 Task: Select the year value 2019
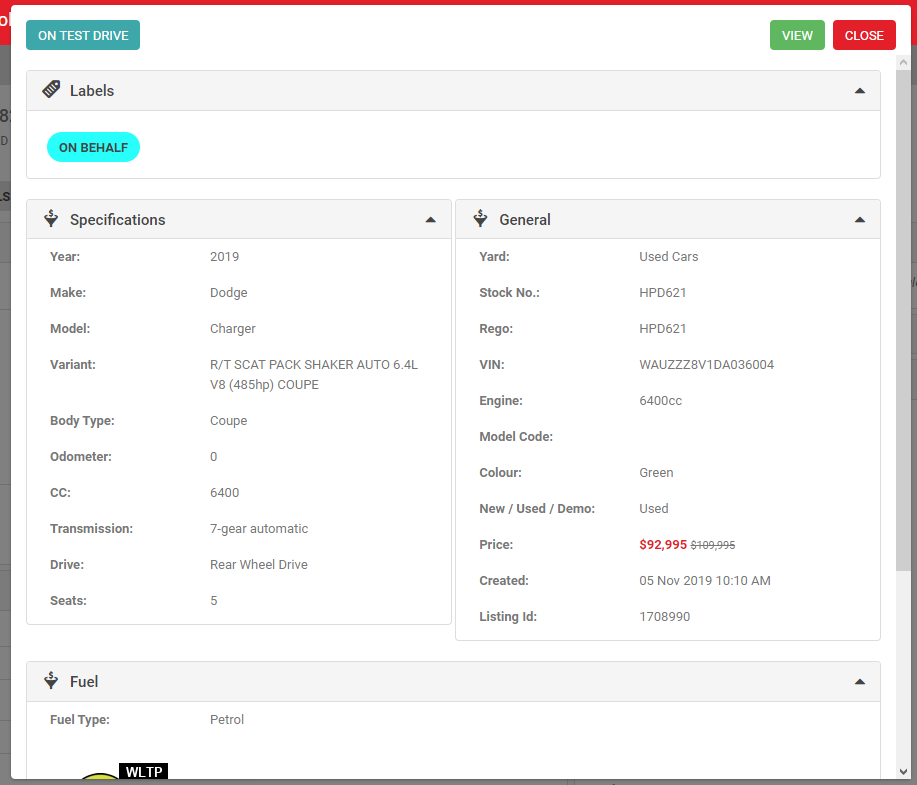coord(225,257)
